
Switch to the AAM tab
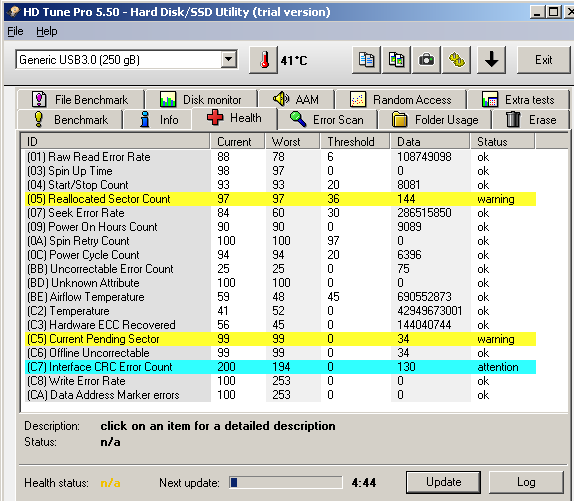point(296,100)
